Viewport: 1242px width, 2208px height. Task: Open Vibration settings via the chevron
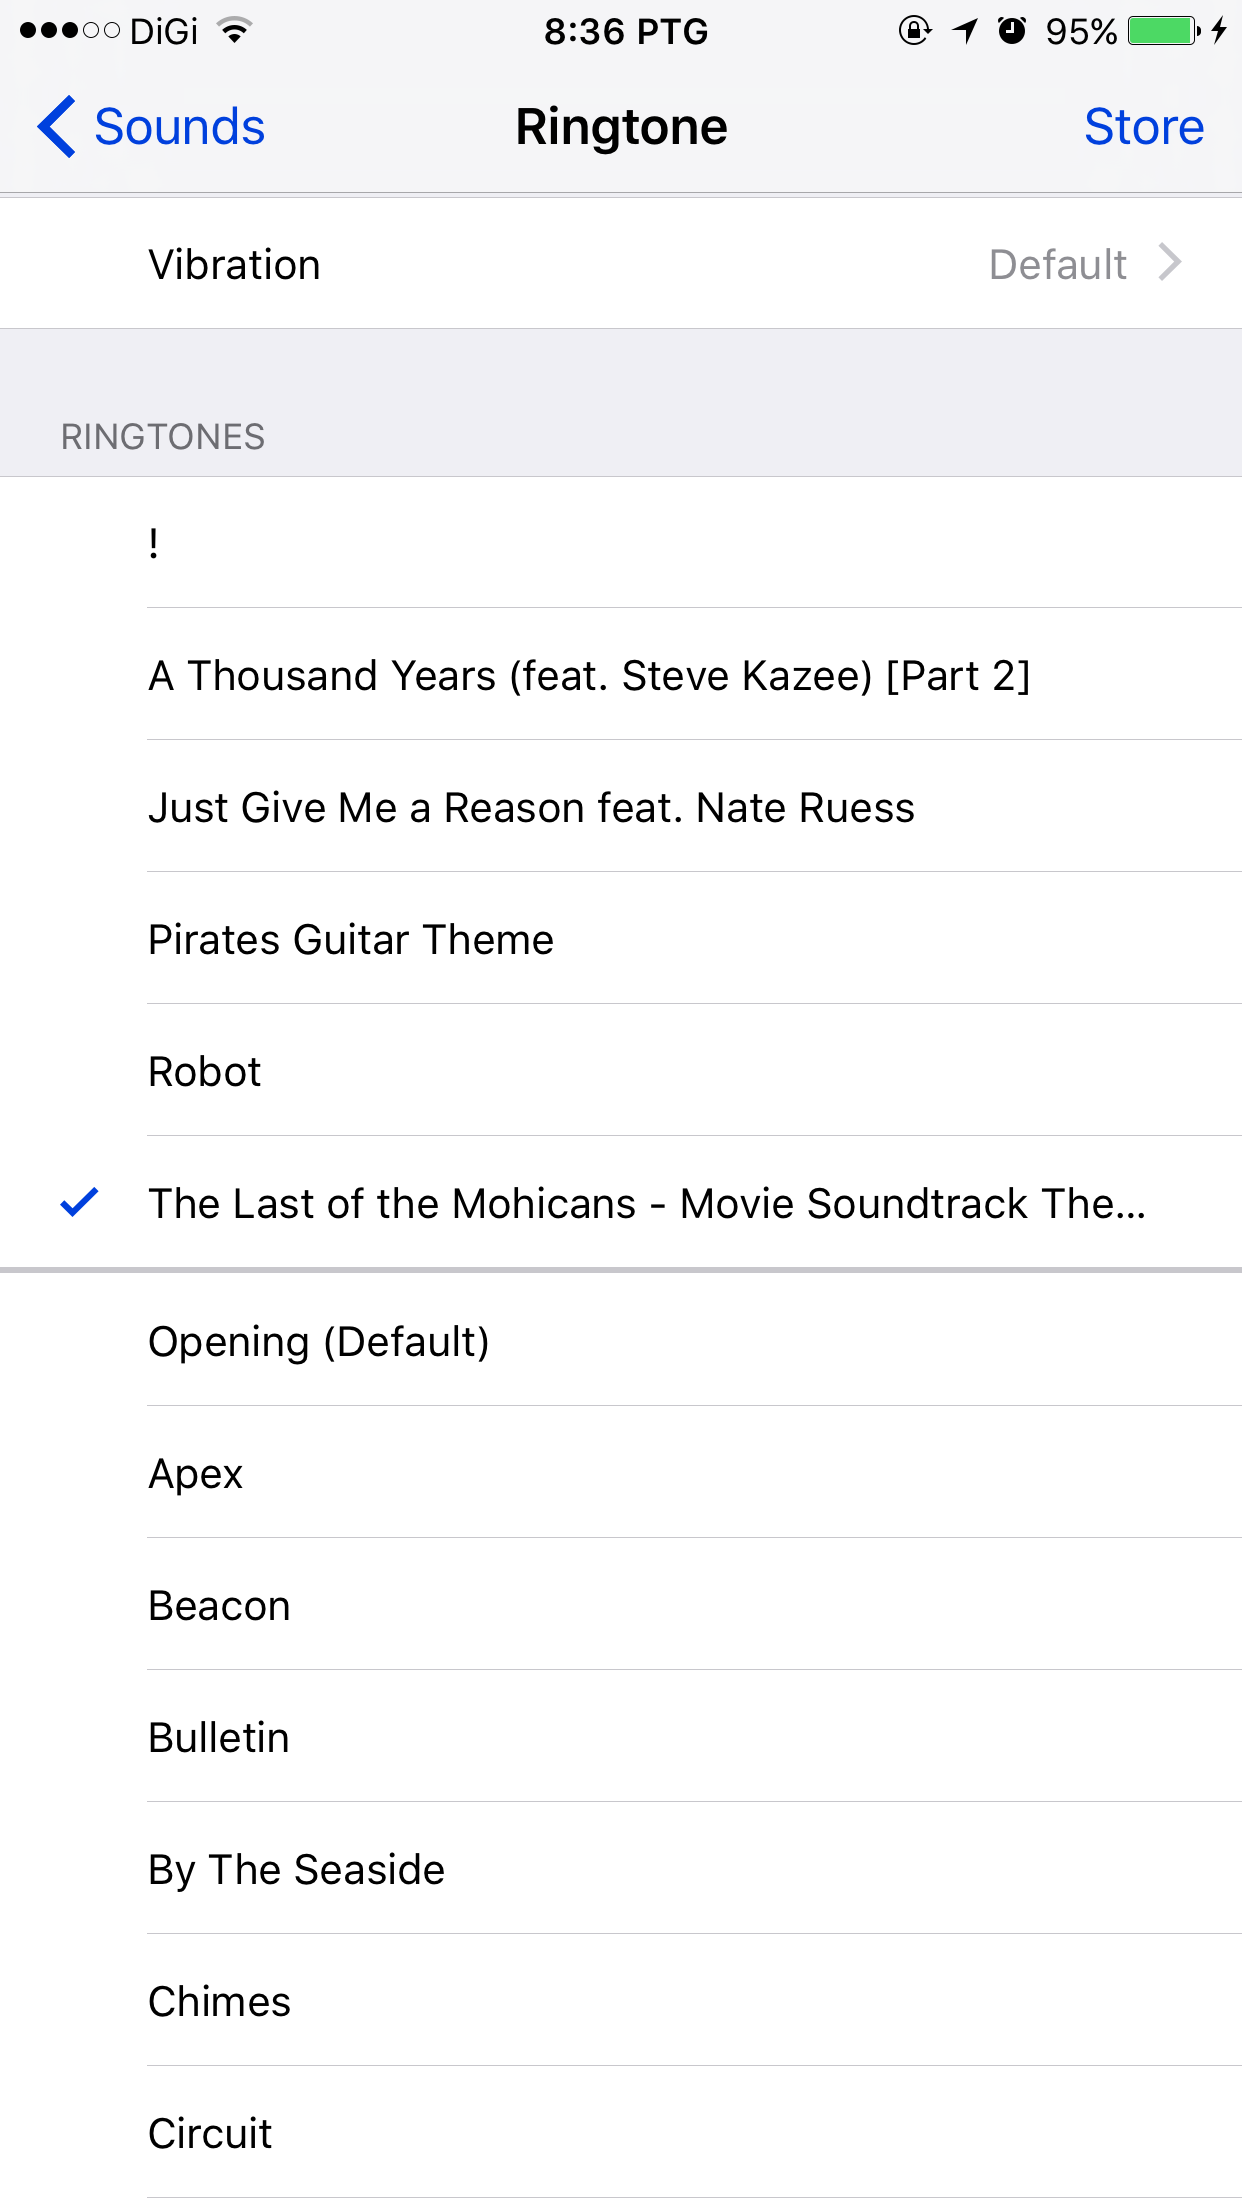(1172, 263)
